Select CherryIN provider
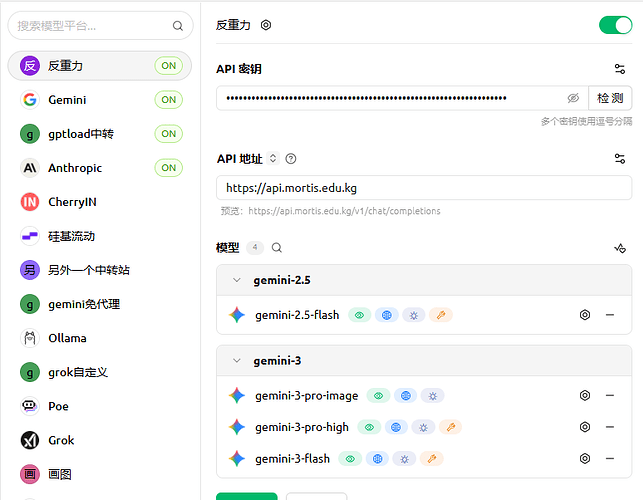This screenshot has width=643, height=500. click(100, 202)
